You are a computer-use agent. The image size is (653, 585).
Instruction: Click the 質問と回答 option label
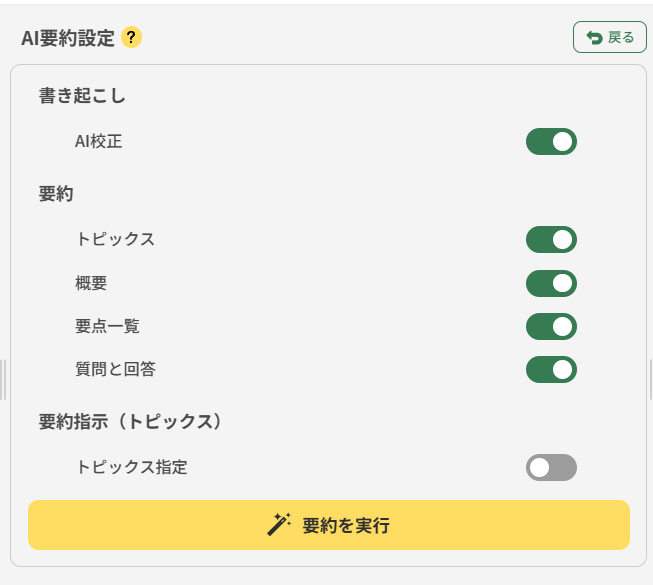pos(115,369)
